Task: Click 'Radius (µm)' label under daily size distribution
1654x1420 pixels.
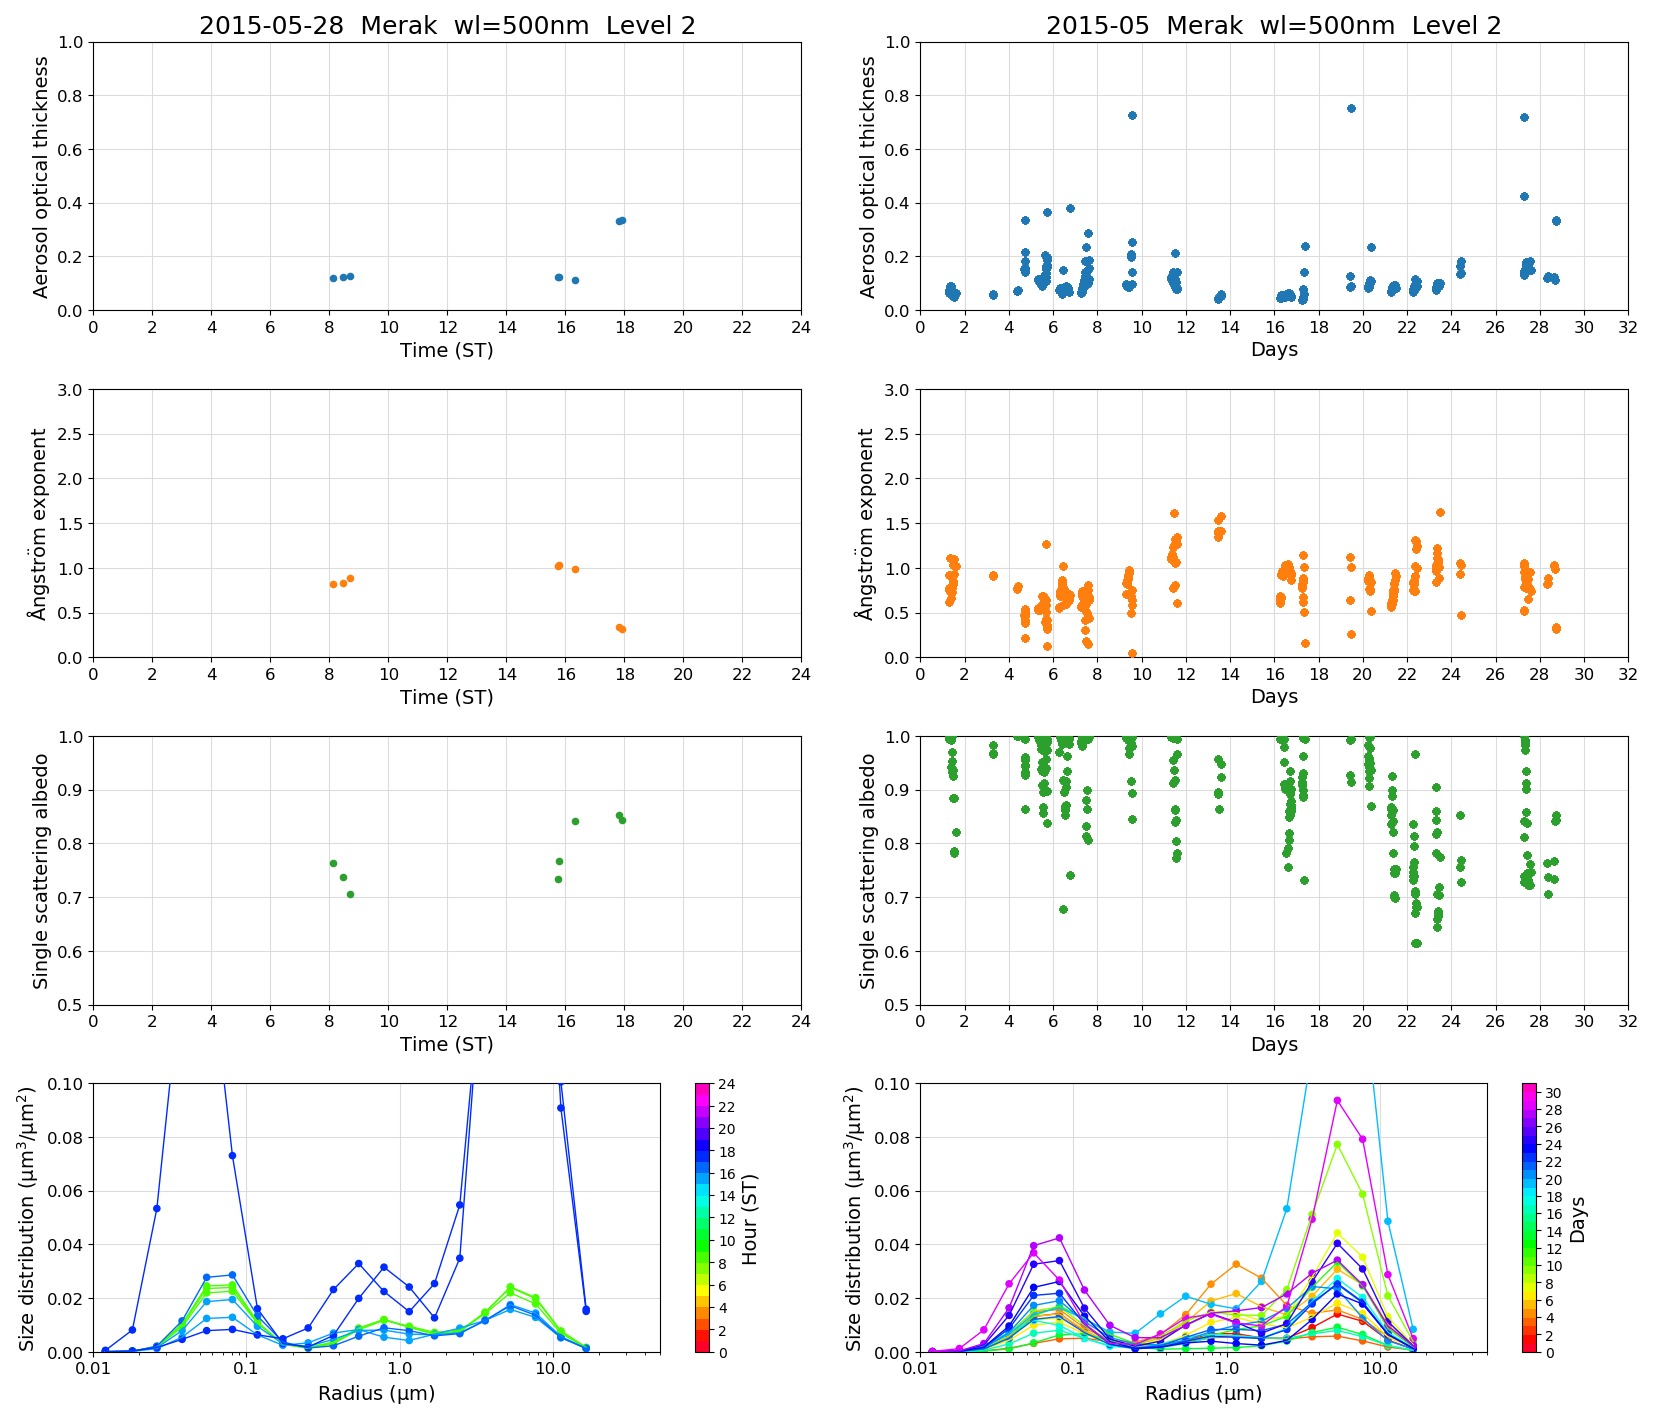Action: point(377,1393)
